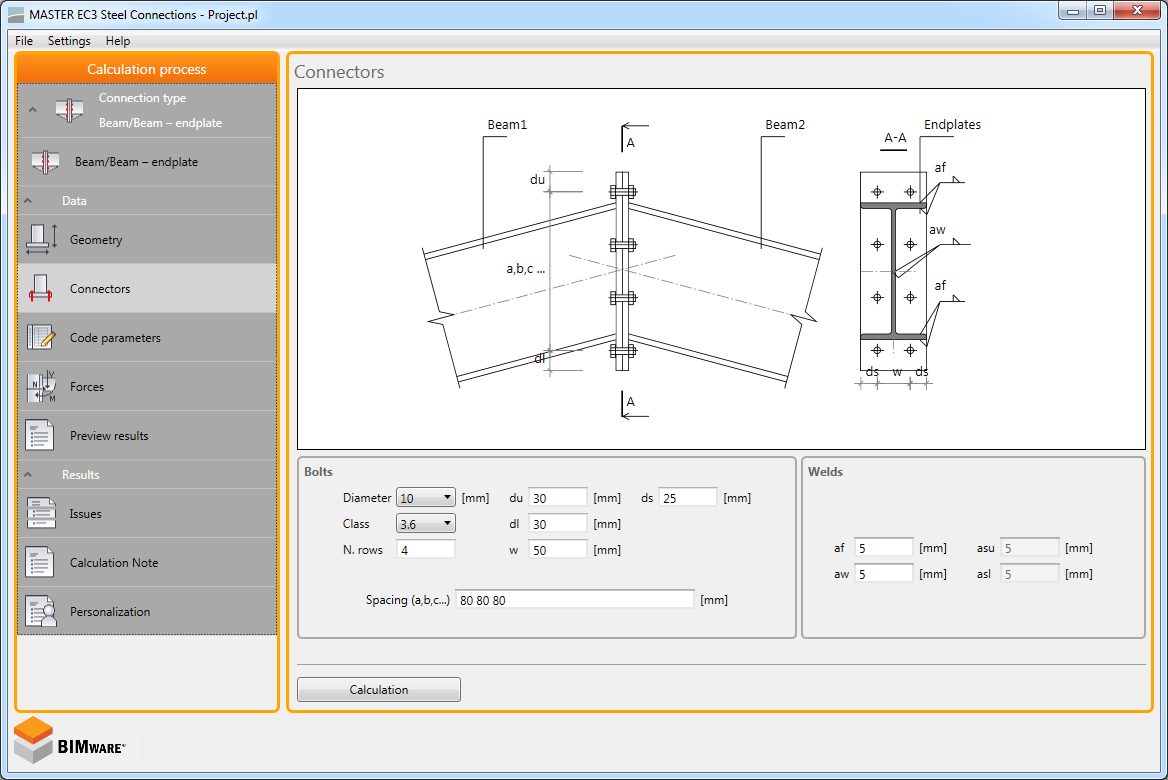Click the Spacing (a,b,c...) input field
The height and width of the screenshot is (780, 1168).
[x=574, y=600]
